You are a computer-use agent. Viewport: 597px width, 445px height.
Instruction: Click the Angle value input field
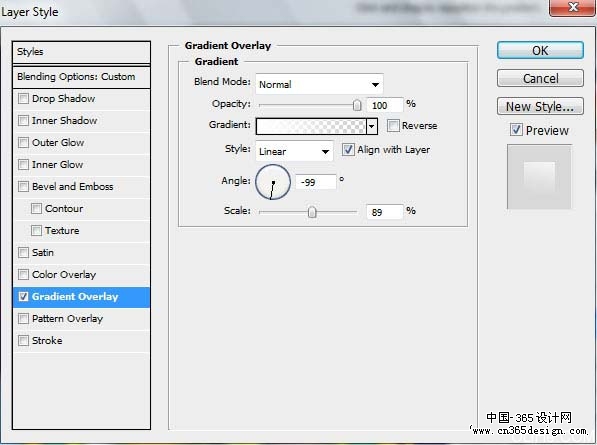316,182
